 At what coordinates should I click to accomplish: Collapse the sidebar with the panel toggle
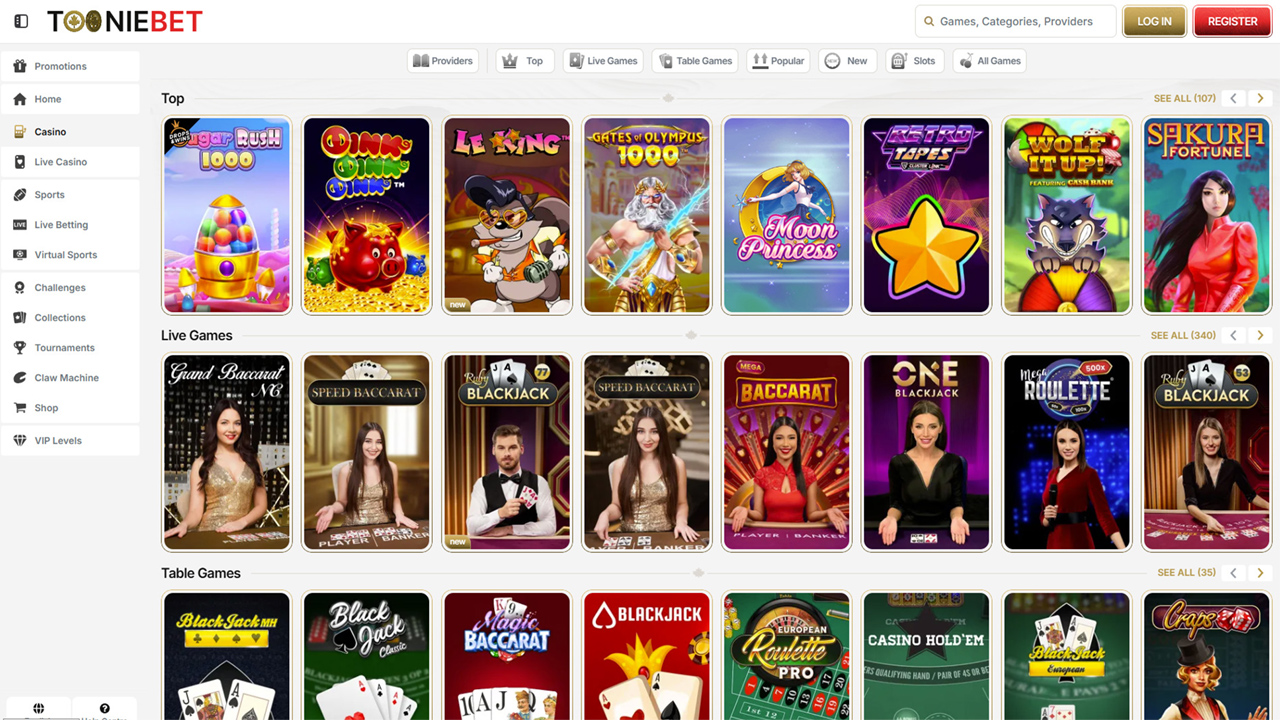point(21,20)
